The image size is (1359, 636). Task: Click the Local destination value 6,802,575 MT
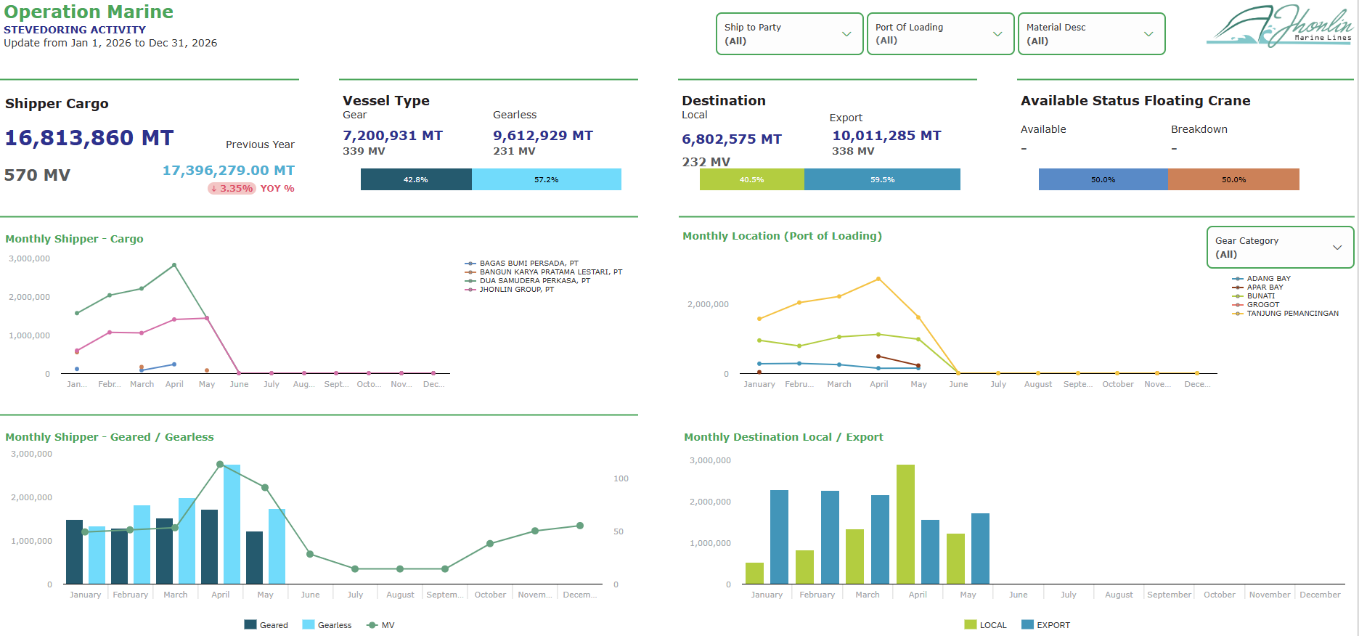click(732, 139)
